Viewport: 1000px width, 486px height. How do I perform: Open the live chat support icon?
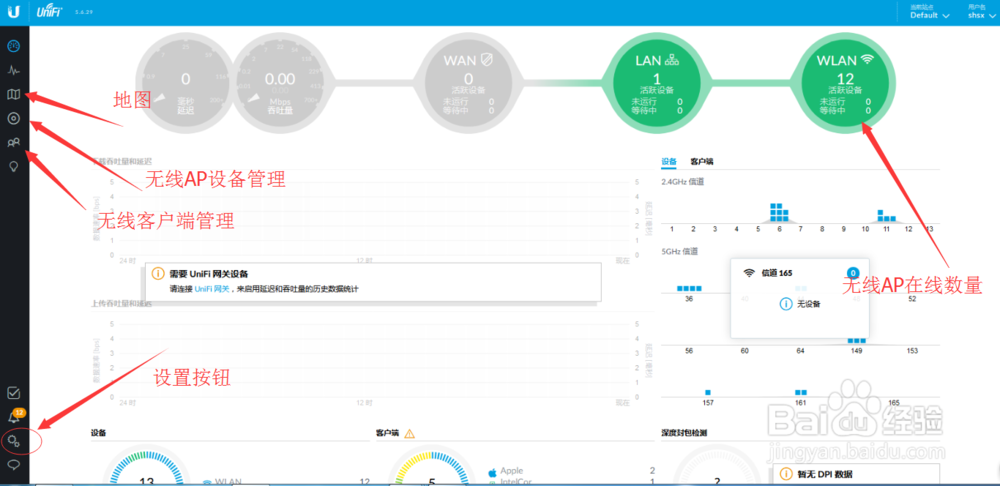tap(14, 464)
